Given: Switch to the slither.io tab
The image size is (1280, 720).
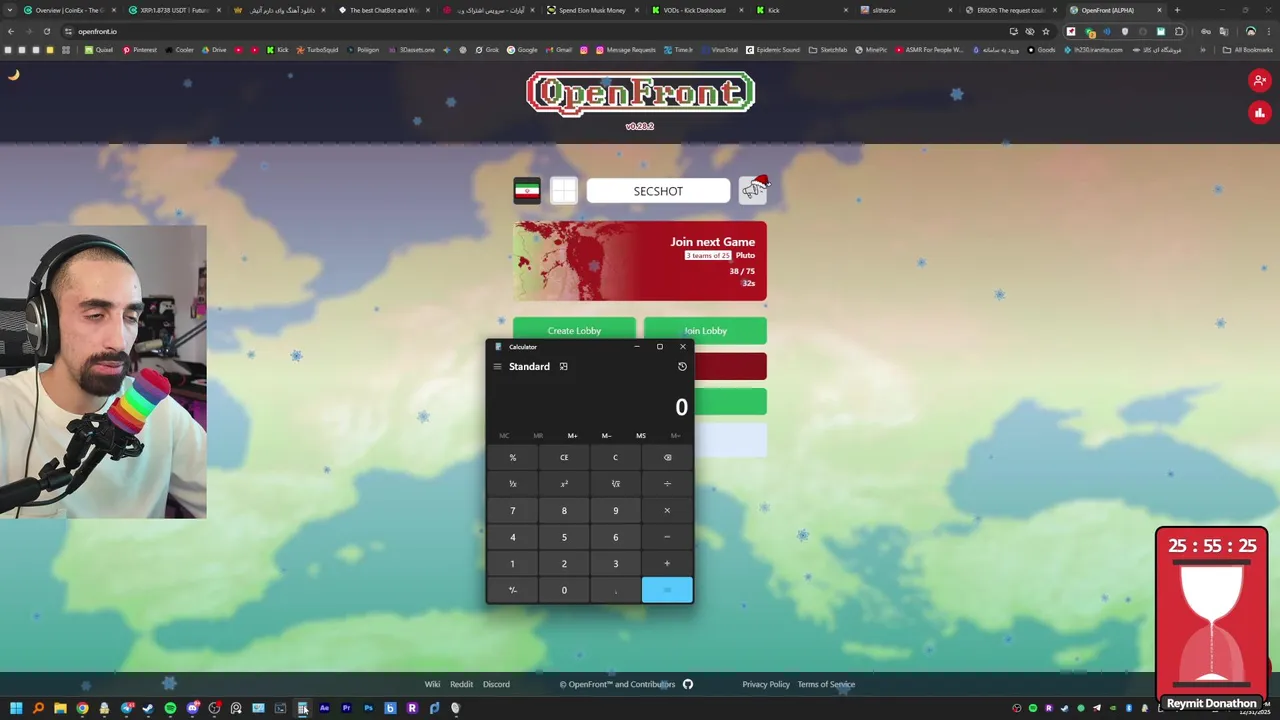Looking at the screenshot, I should pyautogui.click(x=905, y=10).
